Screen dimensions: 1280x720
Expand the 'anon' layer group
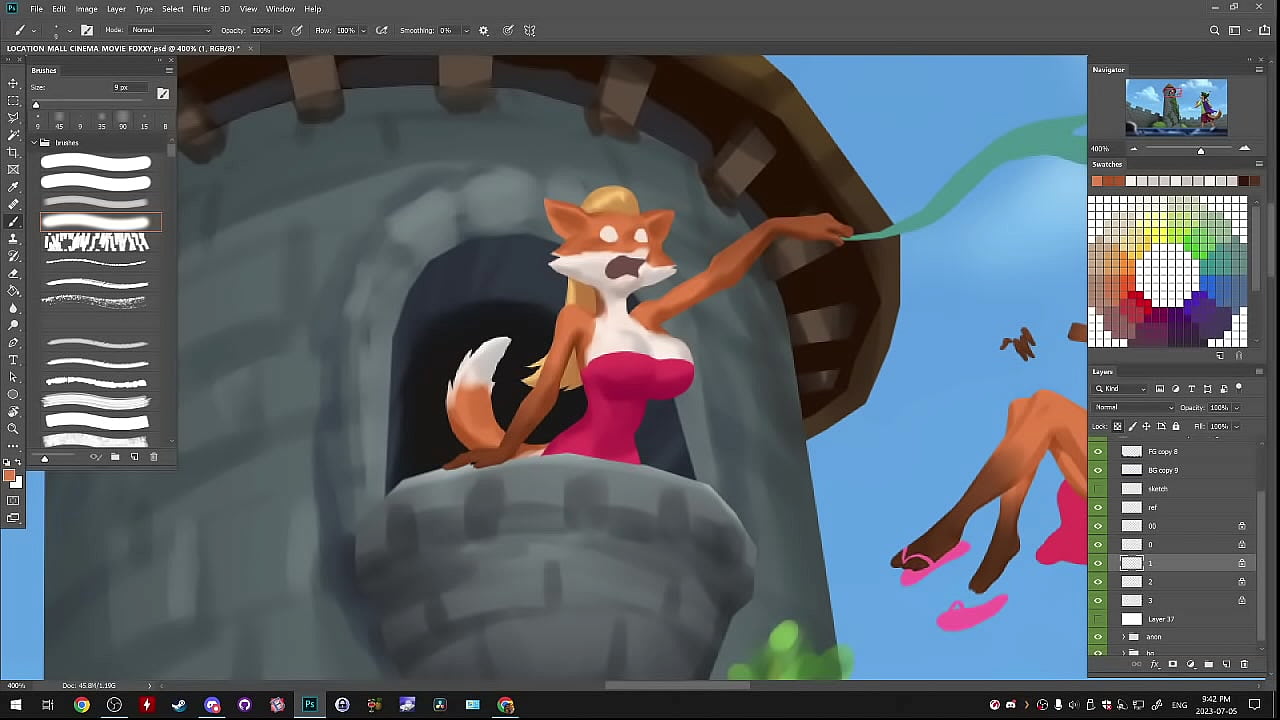[1123, 637]
